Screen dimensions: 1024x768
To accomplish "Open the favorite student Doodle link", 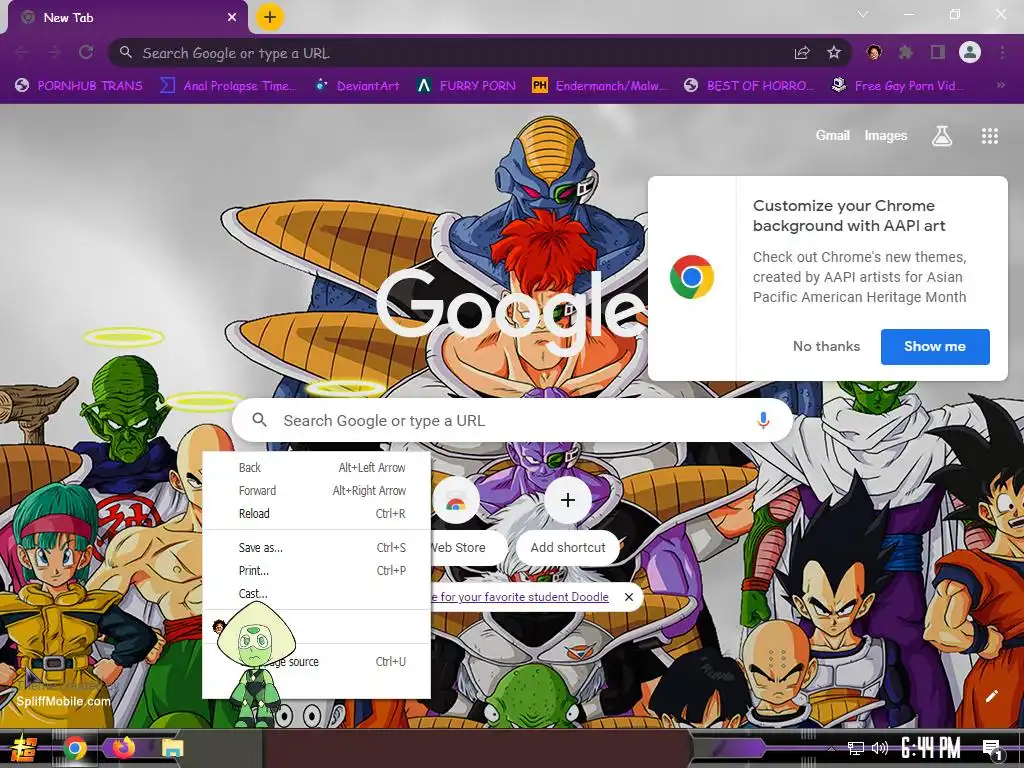I will pyautogui.click(x=520, y=597).
